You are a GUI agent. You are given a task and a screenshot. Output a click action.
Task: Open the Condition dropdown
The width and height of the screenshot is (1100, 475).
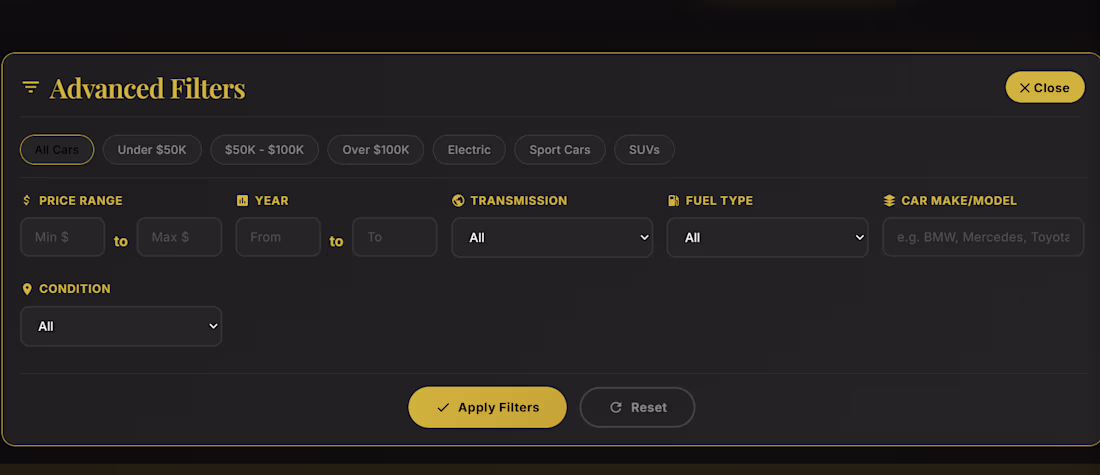(121, 326)
